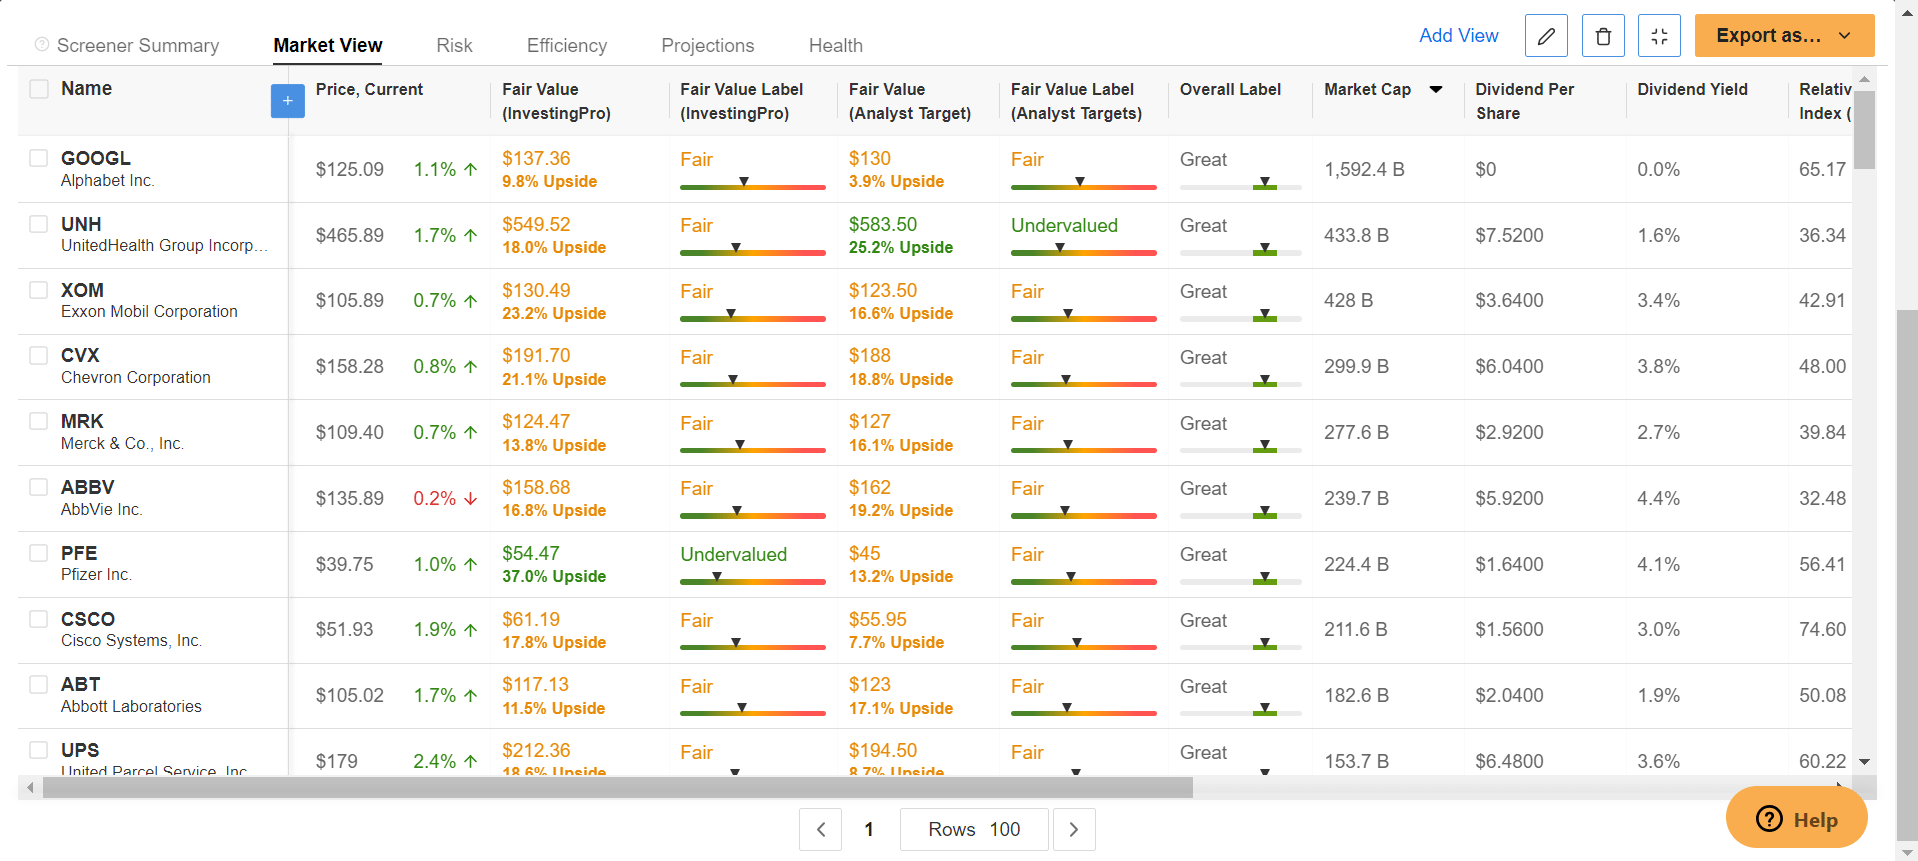This screenshot has height=861, width=1918.
Task: Open the XOM ticker link
Action: 82,290
